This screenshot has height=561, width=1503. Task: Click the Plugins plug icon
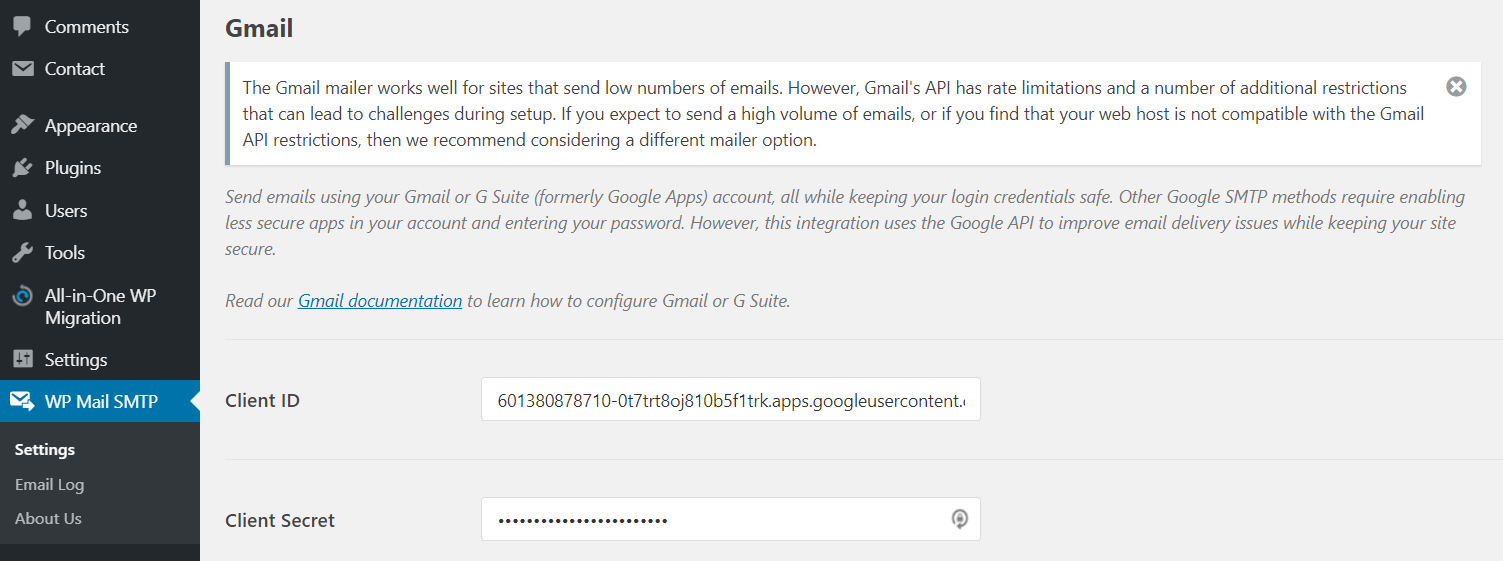pos(22,167)
